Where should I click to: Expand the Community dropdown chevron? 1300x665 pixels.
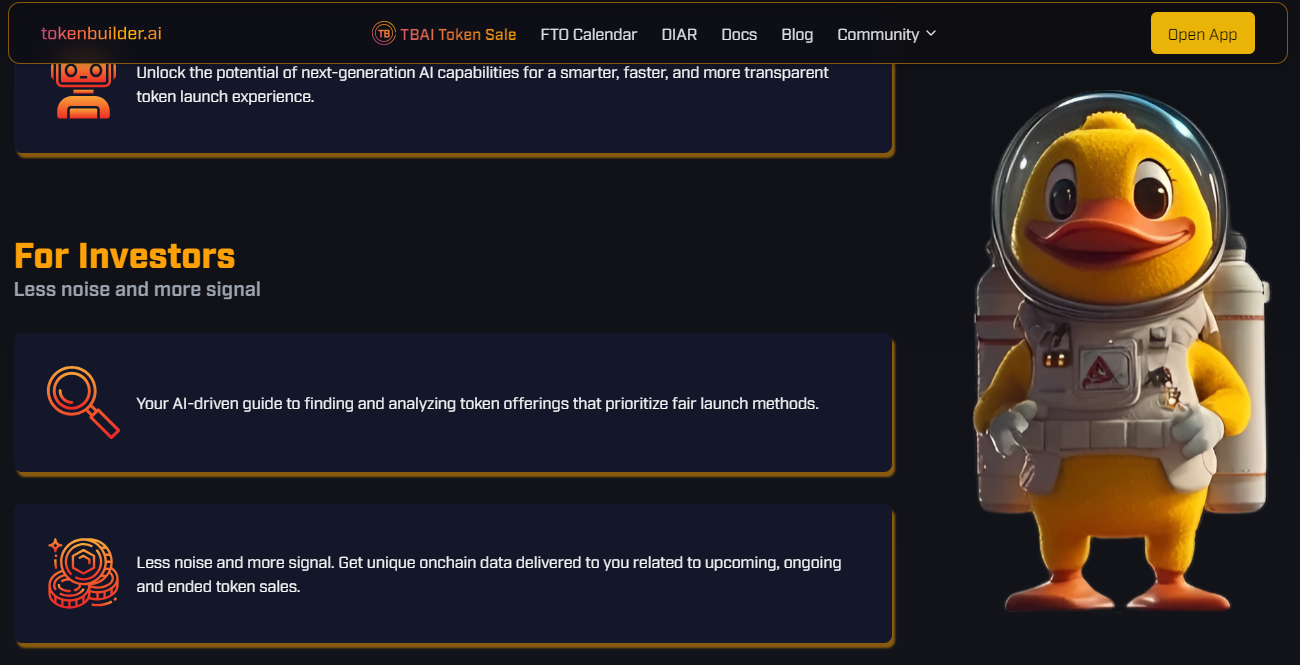[931, 33]
